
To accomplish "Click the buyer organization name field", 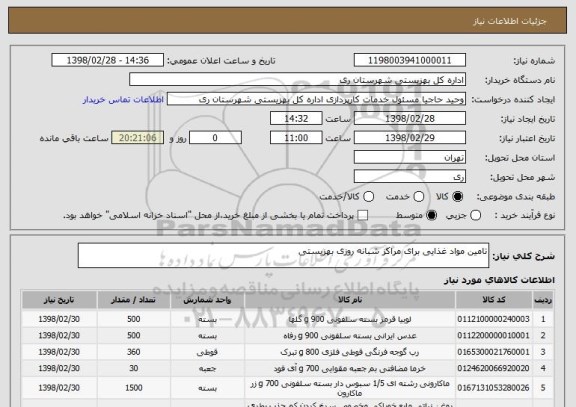I will tap(298, 80).
